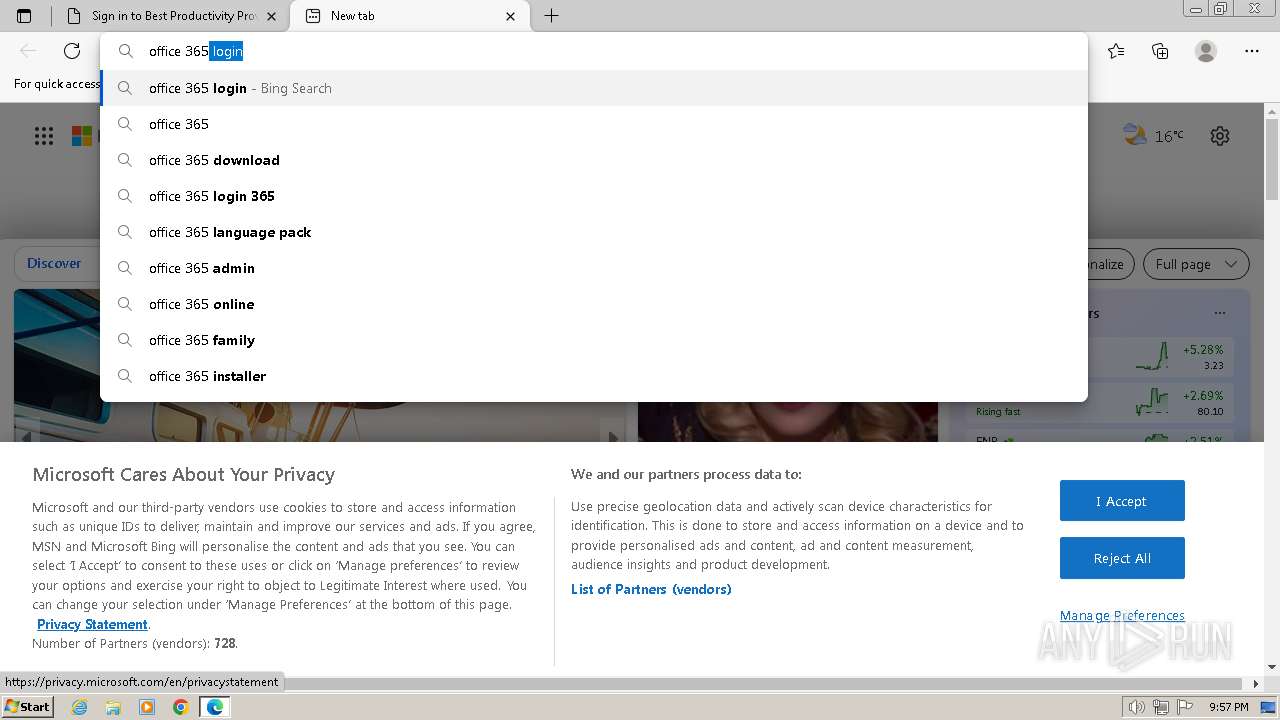The image size is (1280, 720).
Task: Choose office 365 online suggestion
Action: coord(593,304)
